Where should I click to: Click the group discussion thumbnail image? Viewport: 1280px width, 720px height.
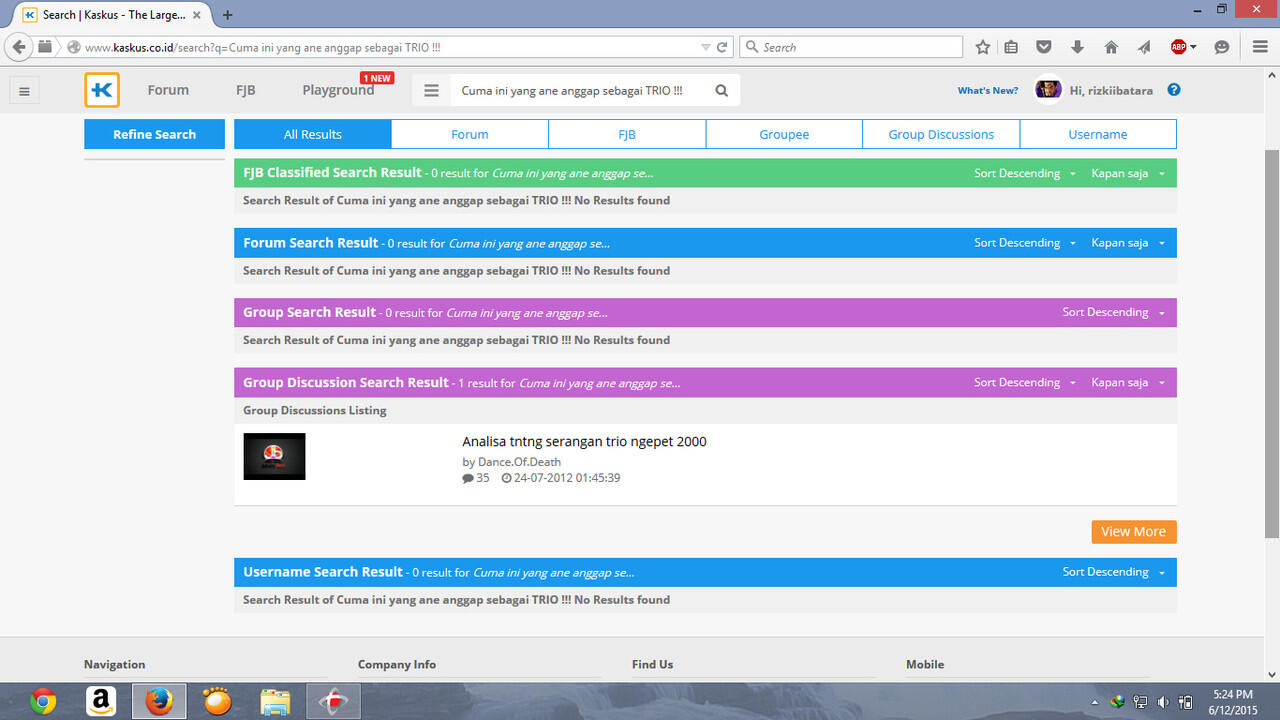(x=274, y=456)
